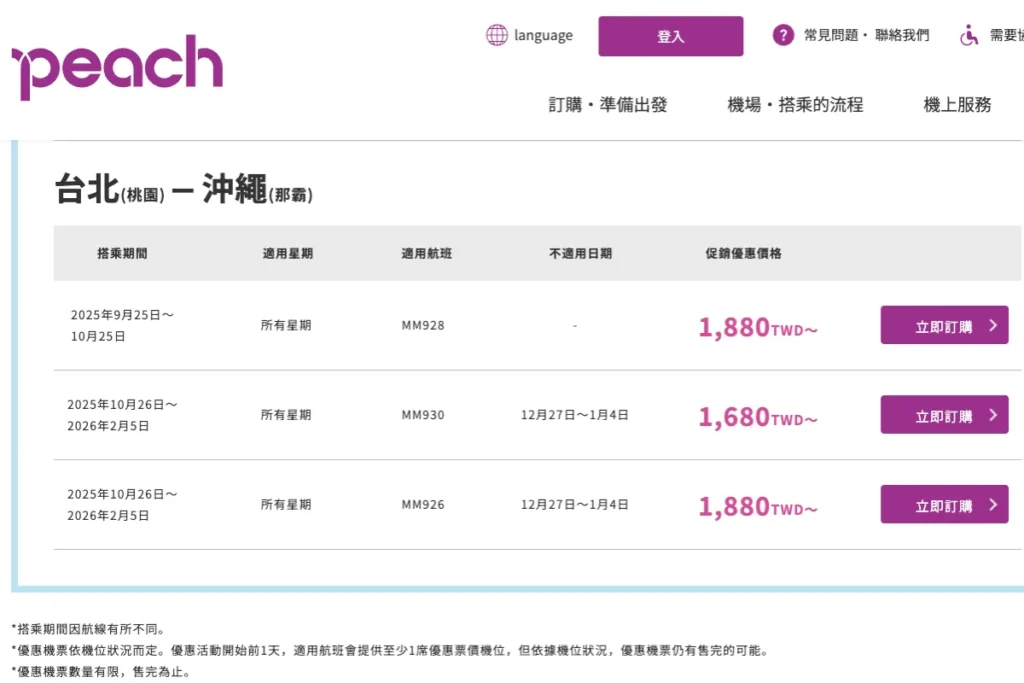Click the note *搭乘期間因航線有所不同
Screen dimensions: 1024x683
(x=89, y=629)
